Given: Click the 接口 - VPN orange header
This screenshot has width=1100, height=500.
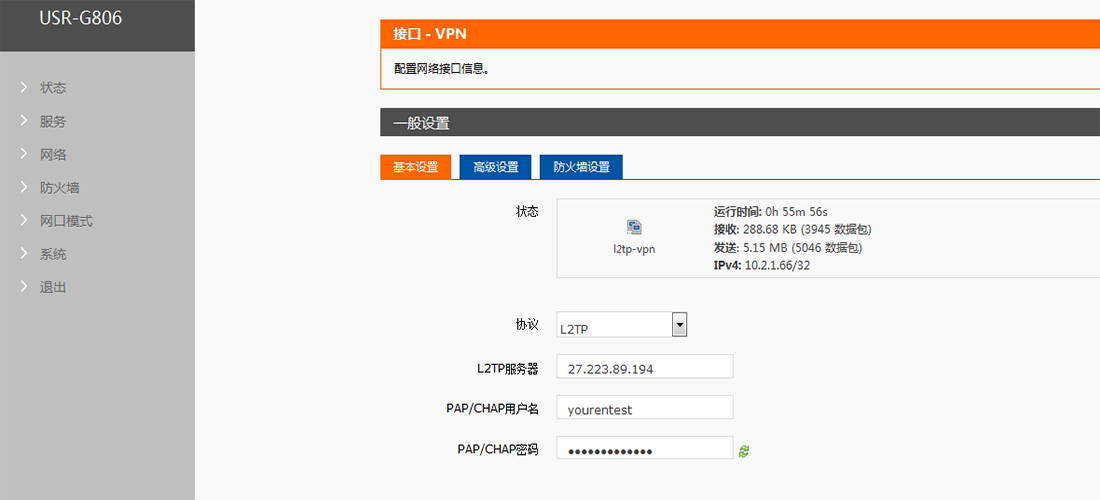Looking at the screenshot, I should pos(430,34).
